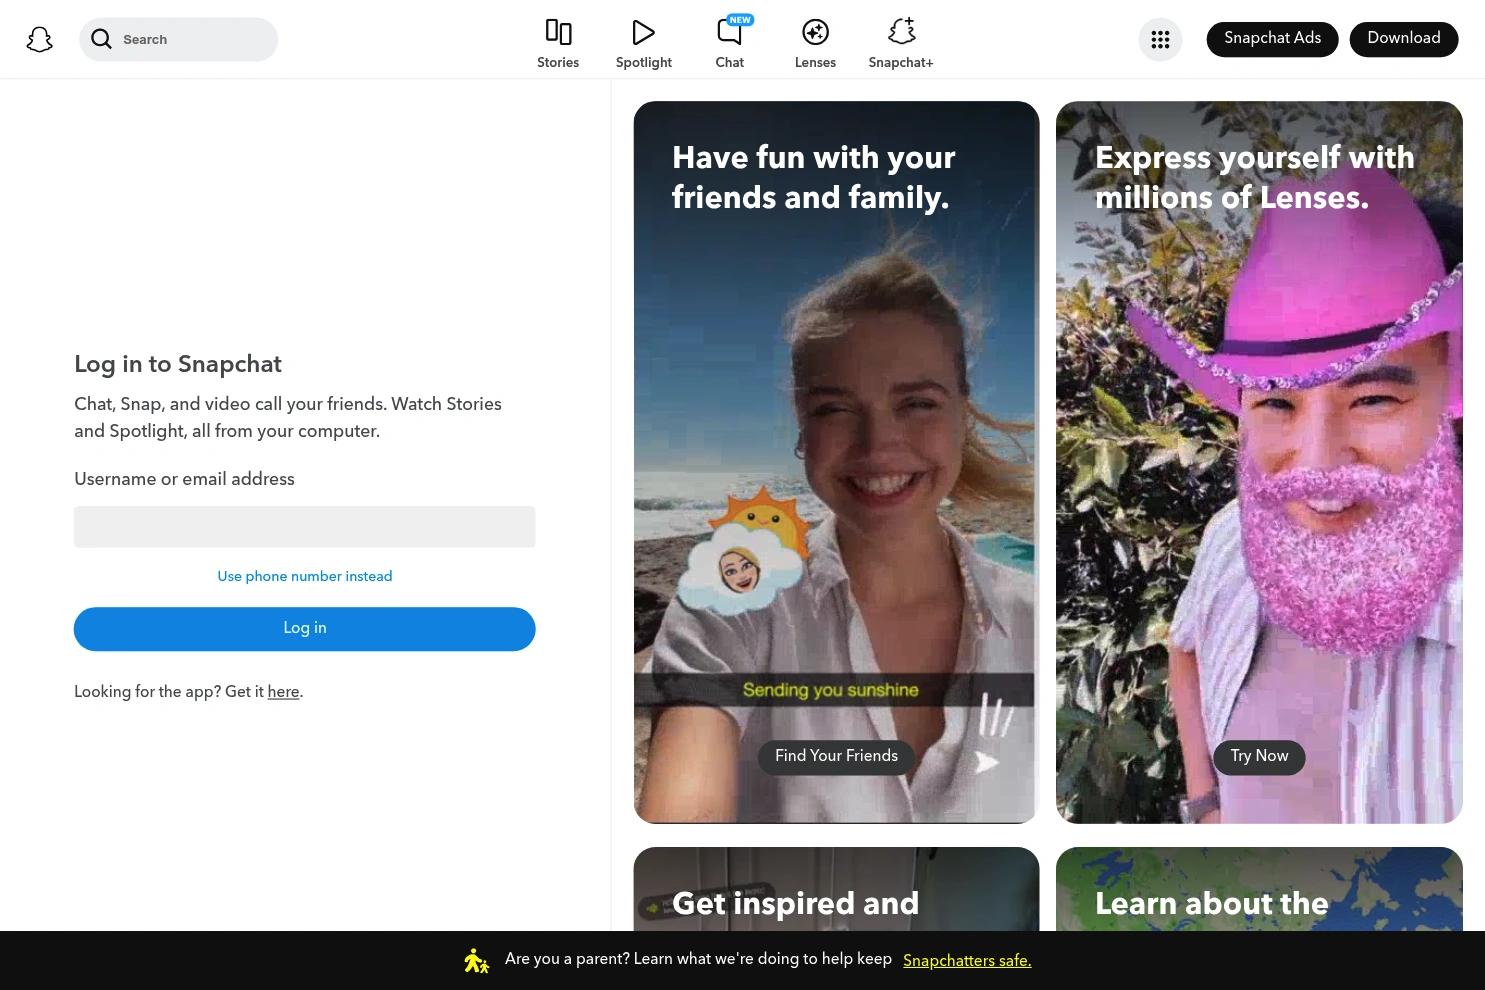The image size is (1485, 990).
Task: Open the Get inspired card
Action: [x=837, y=889]
